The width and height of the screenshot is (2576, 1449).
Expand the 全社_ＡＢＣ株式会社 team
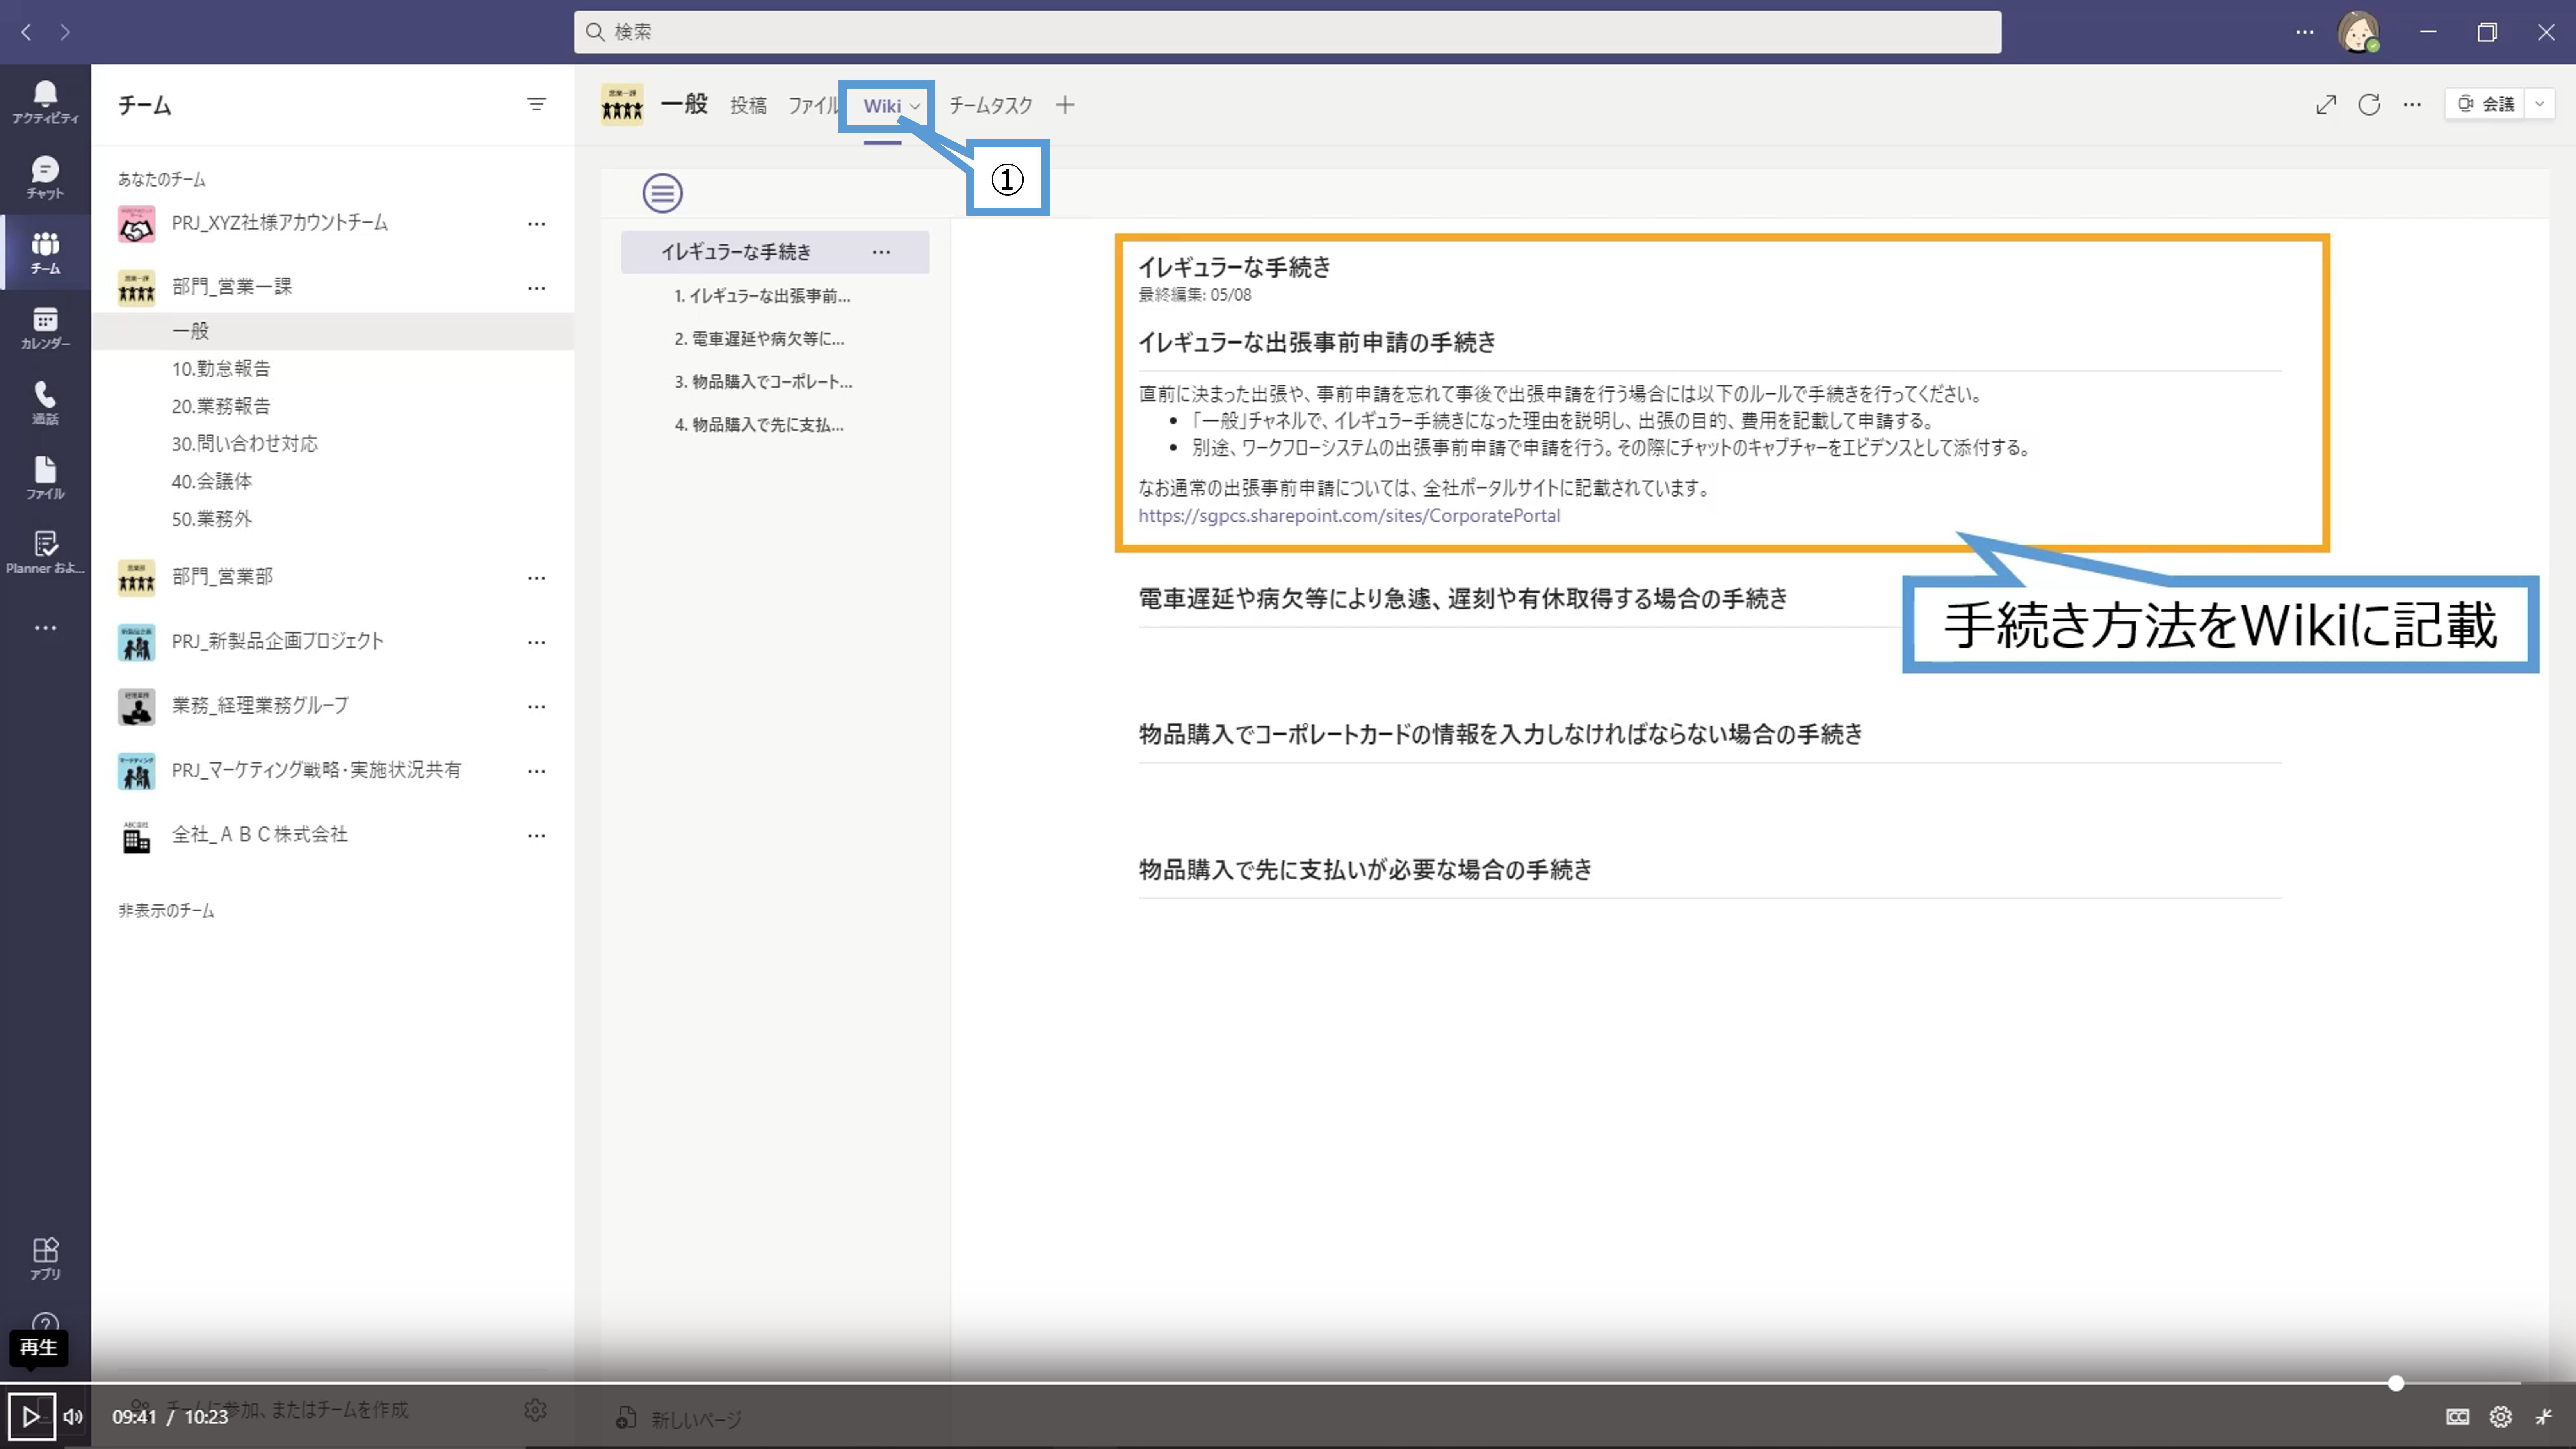click(x=260, y=835)
